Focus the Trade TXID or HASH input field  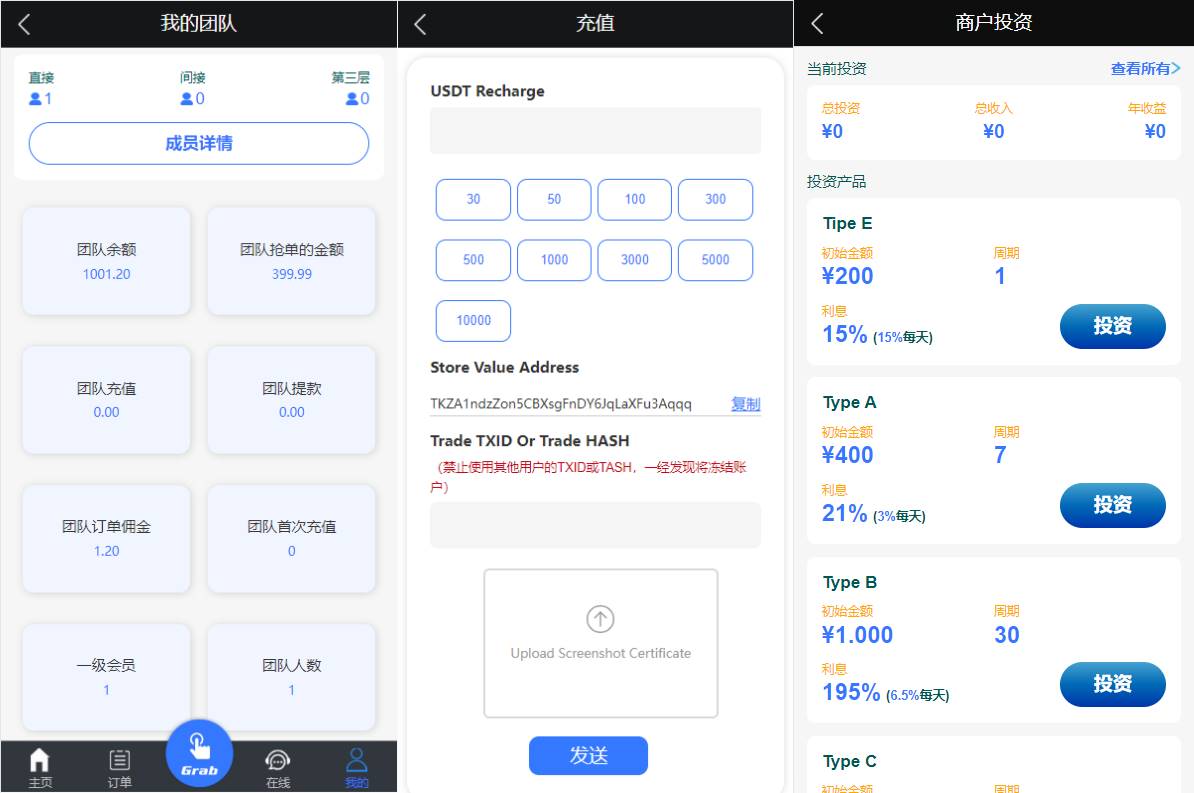coord(595,525)
